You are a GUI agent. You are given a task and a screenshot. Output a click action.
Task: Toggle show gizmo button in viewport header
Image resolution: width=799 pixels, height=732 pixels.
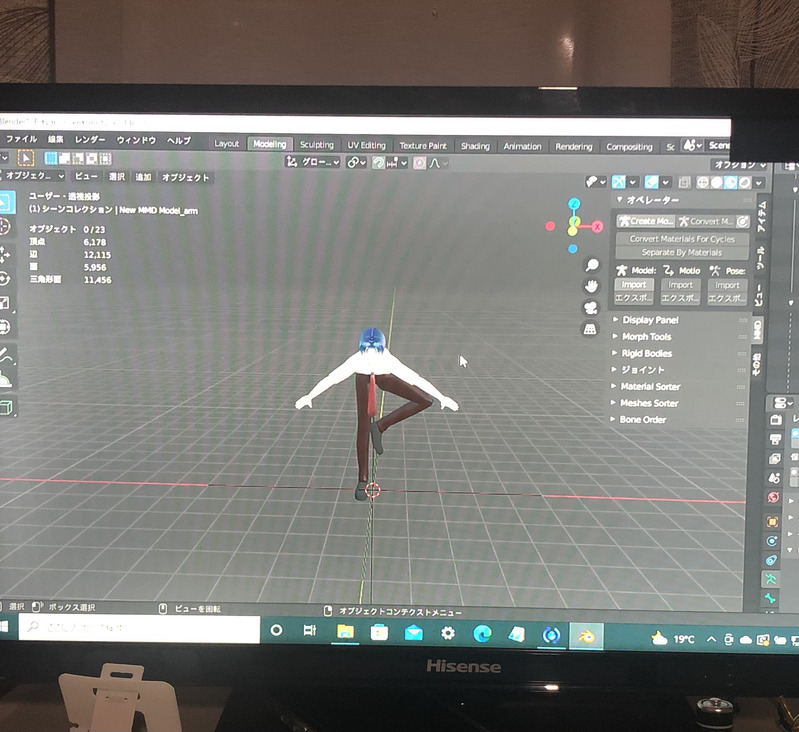coord(618,182)
